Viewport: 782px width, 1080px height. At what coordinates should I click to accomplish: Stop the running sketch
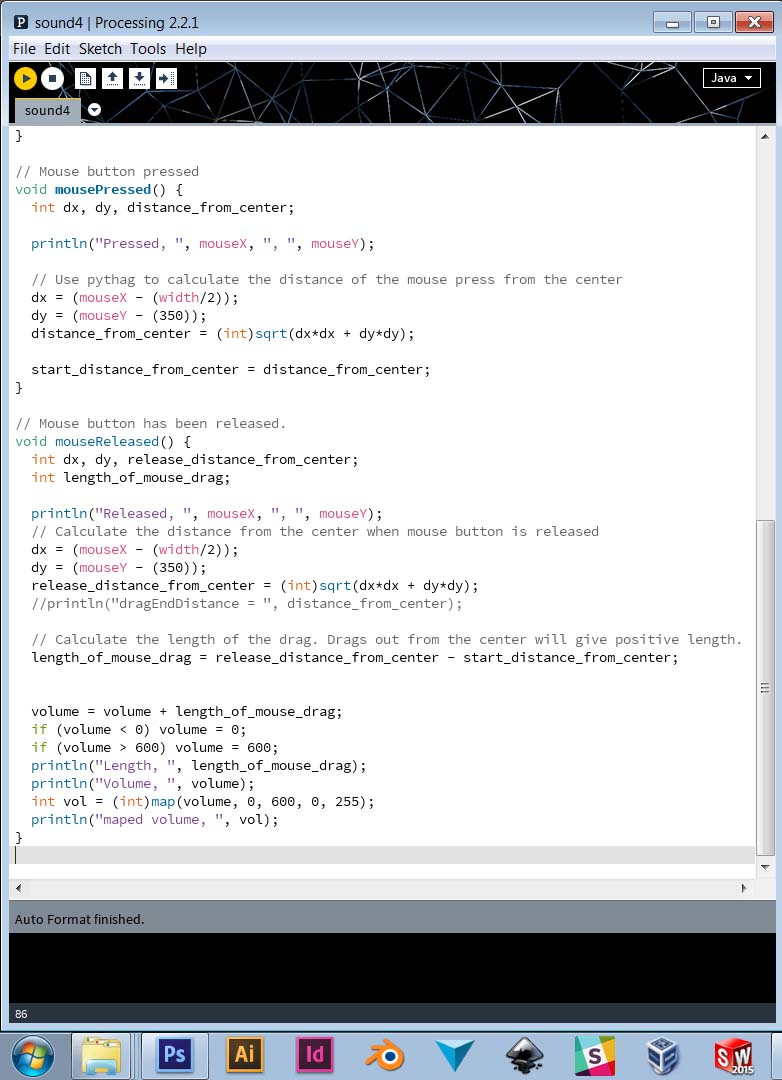click(52, 79)
